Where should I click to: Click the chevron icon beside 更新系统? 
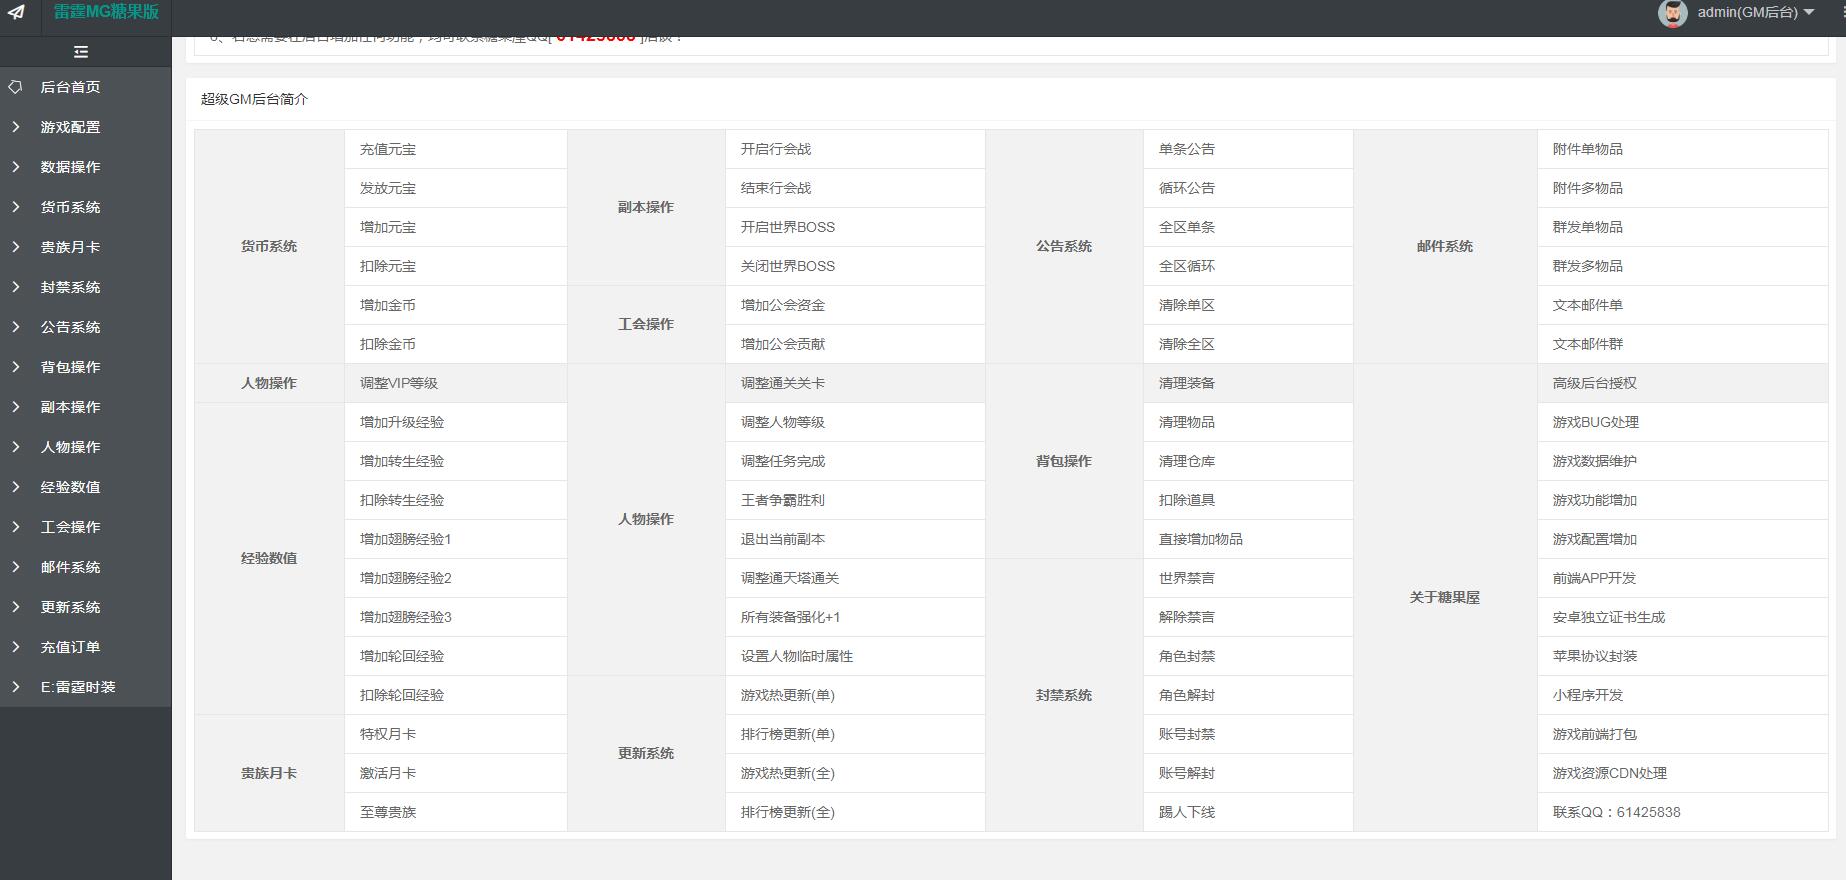[x=15, y=607]
